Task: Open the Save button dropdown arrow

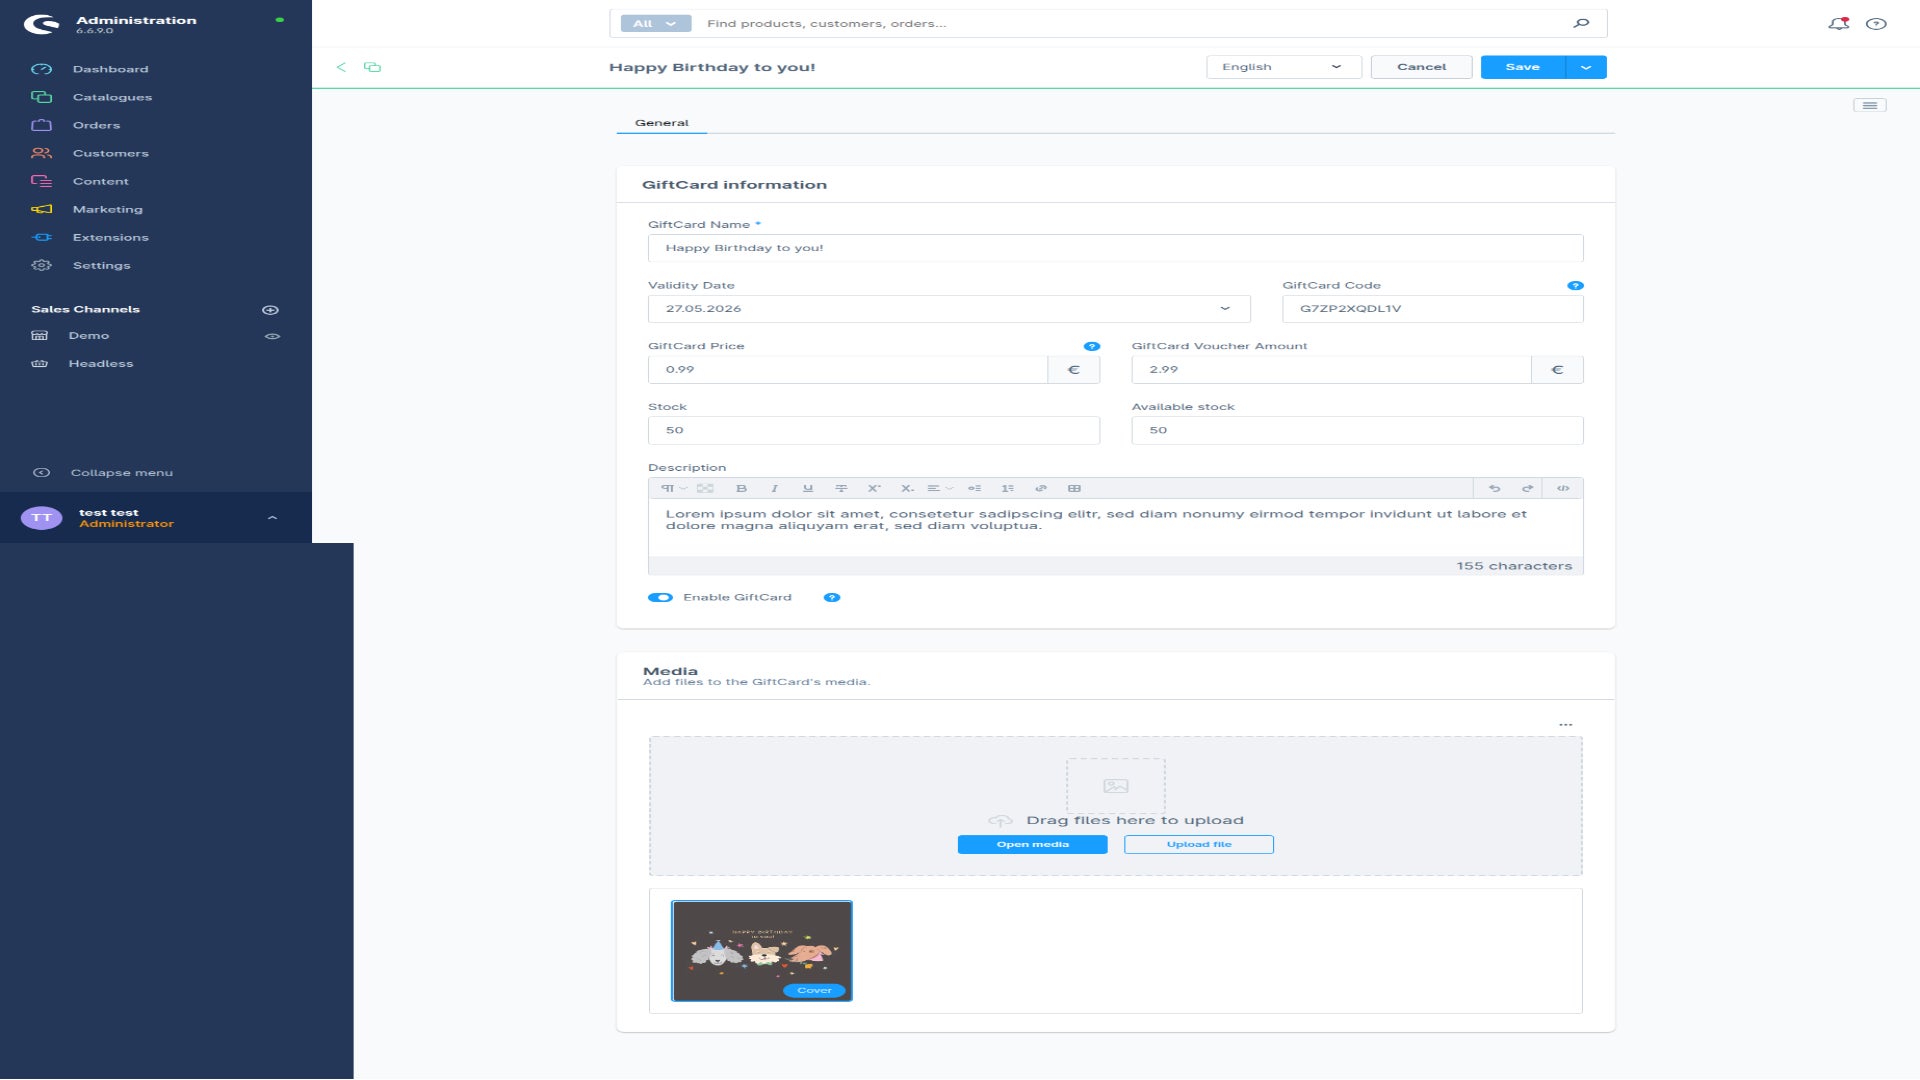Action: click(x=1586, y=67)
